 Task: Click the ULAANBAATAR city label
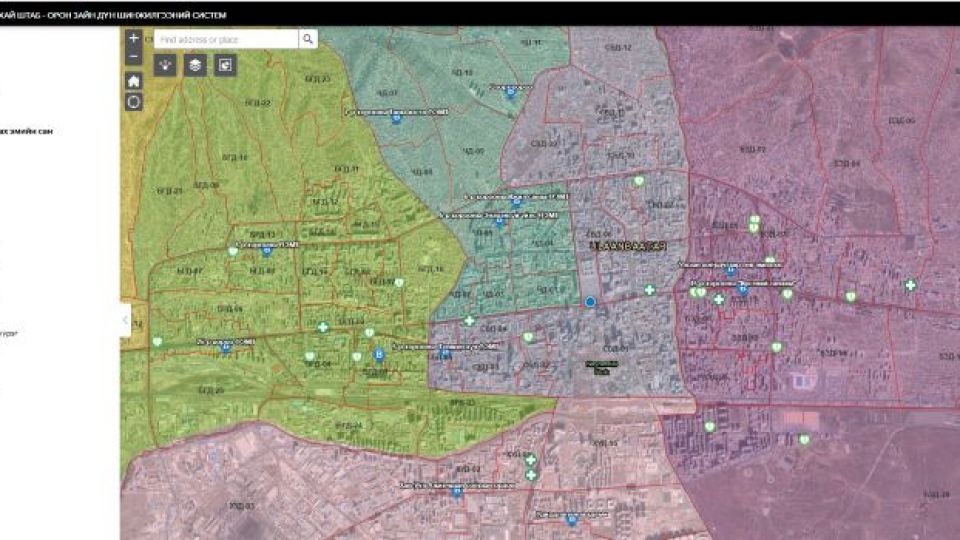click(x=629, y=246)
